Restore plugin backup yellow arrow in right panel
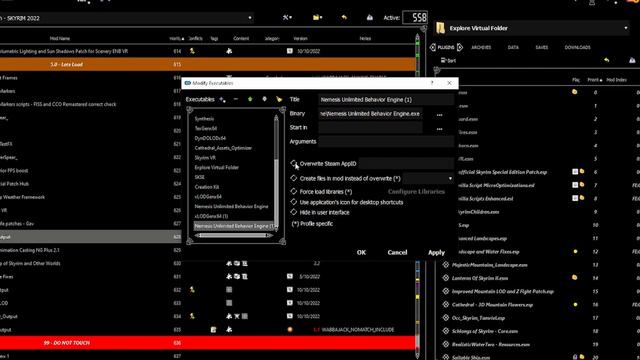Viewport: 640px width, 360px height. [607, 60]
